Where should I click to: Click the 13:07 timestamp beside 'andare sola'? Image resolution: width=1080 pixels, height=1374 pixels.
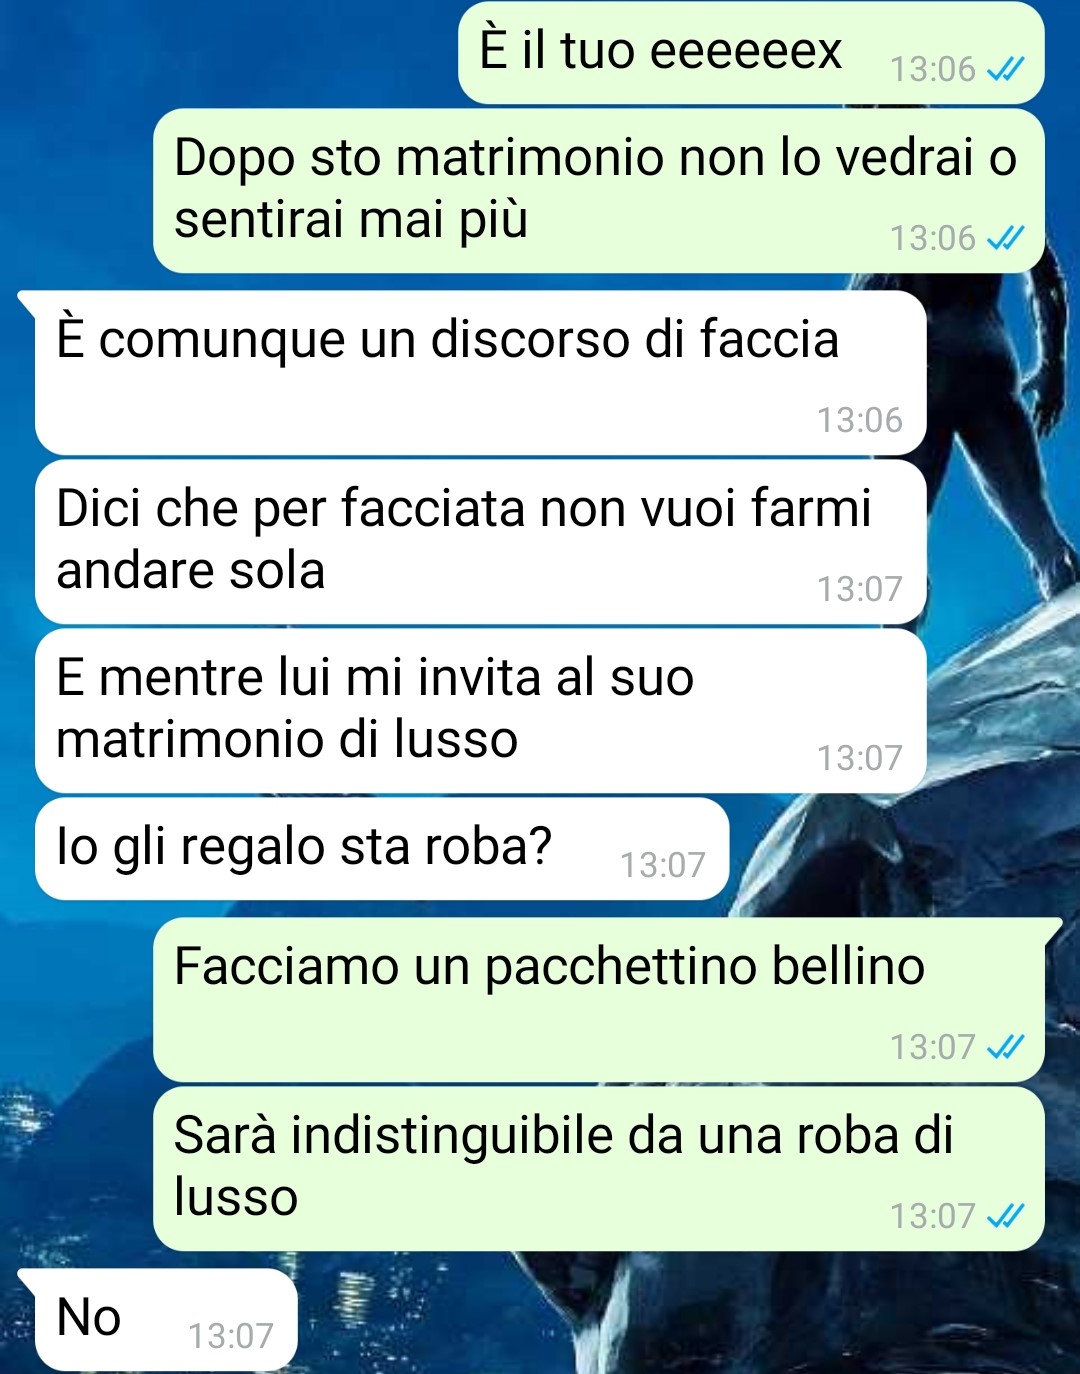point(859,589)
